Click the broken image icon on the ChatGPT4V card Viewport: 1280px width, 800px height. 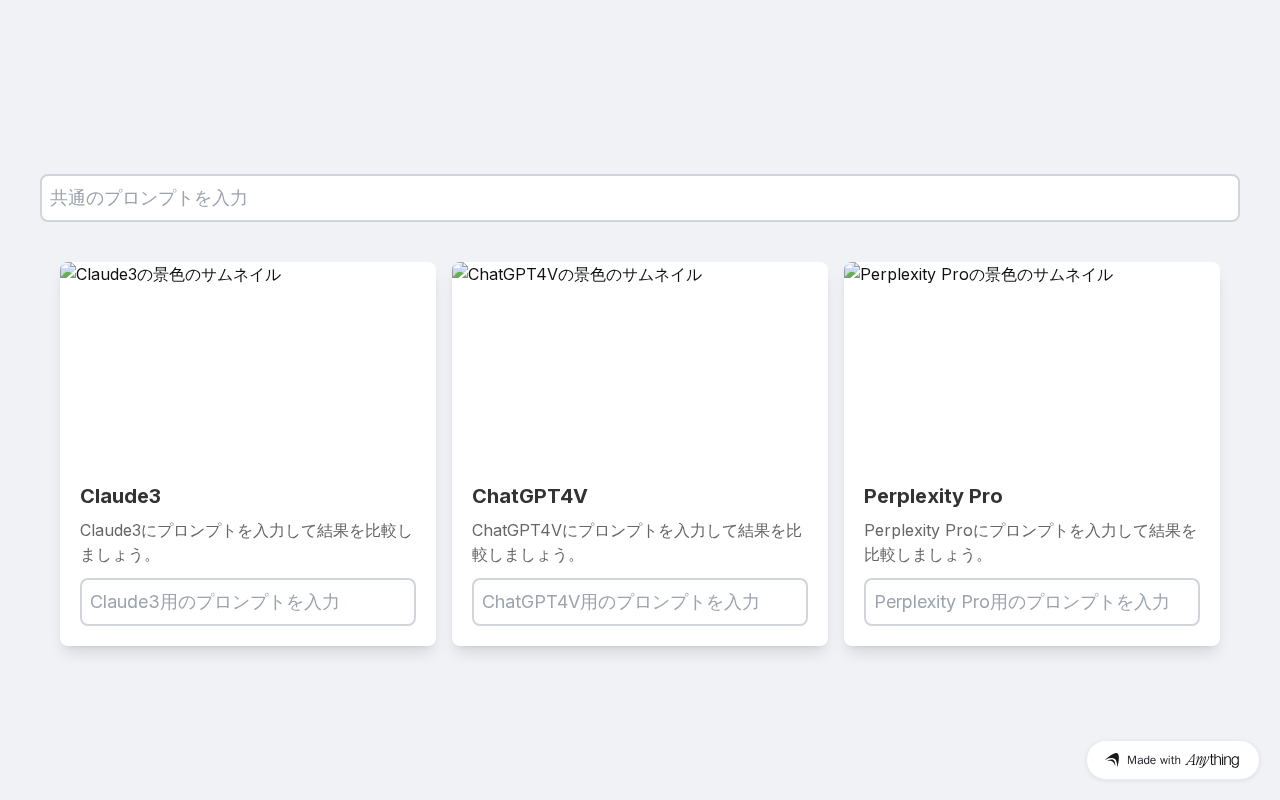460,271
